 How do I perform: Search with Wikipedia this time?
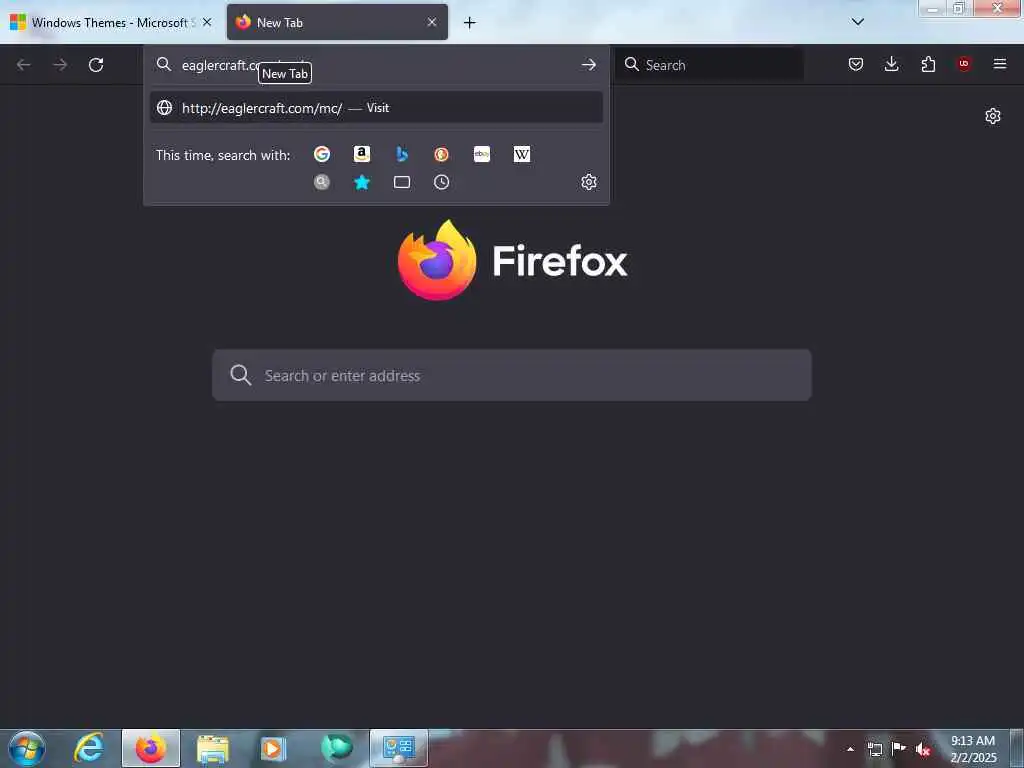tap(522, 154)
